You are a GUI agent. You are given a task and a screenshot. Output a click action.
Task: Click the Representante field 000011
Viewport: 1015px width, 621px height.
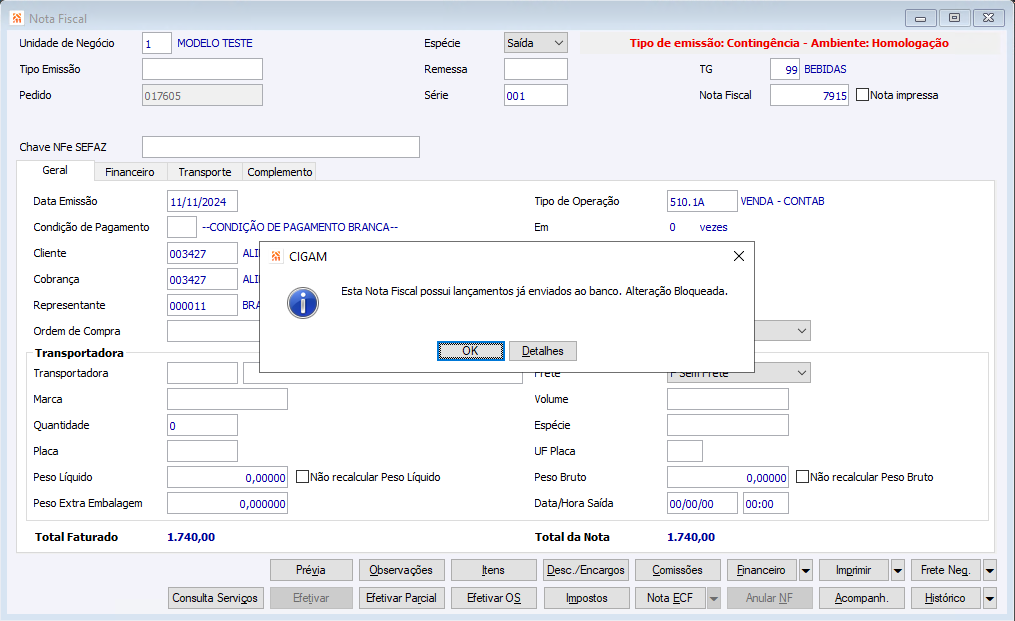[203, 305]
